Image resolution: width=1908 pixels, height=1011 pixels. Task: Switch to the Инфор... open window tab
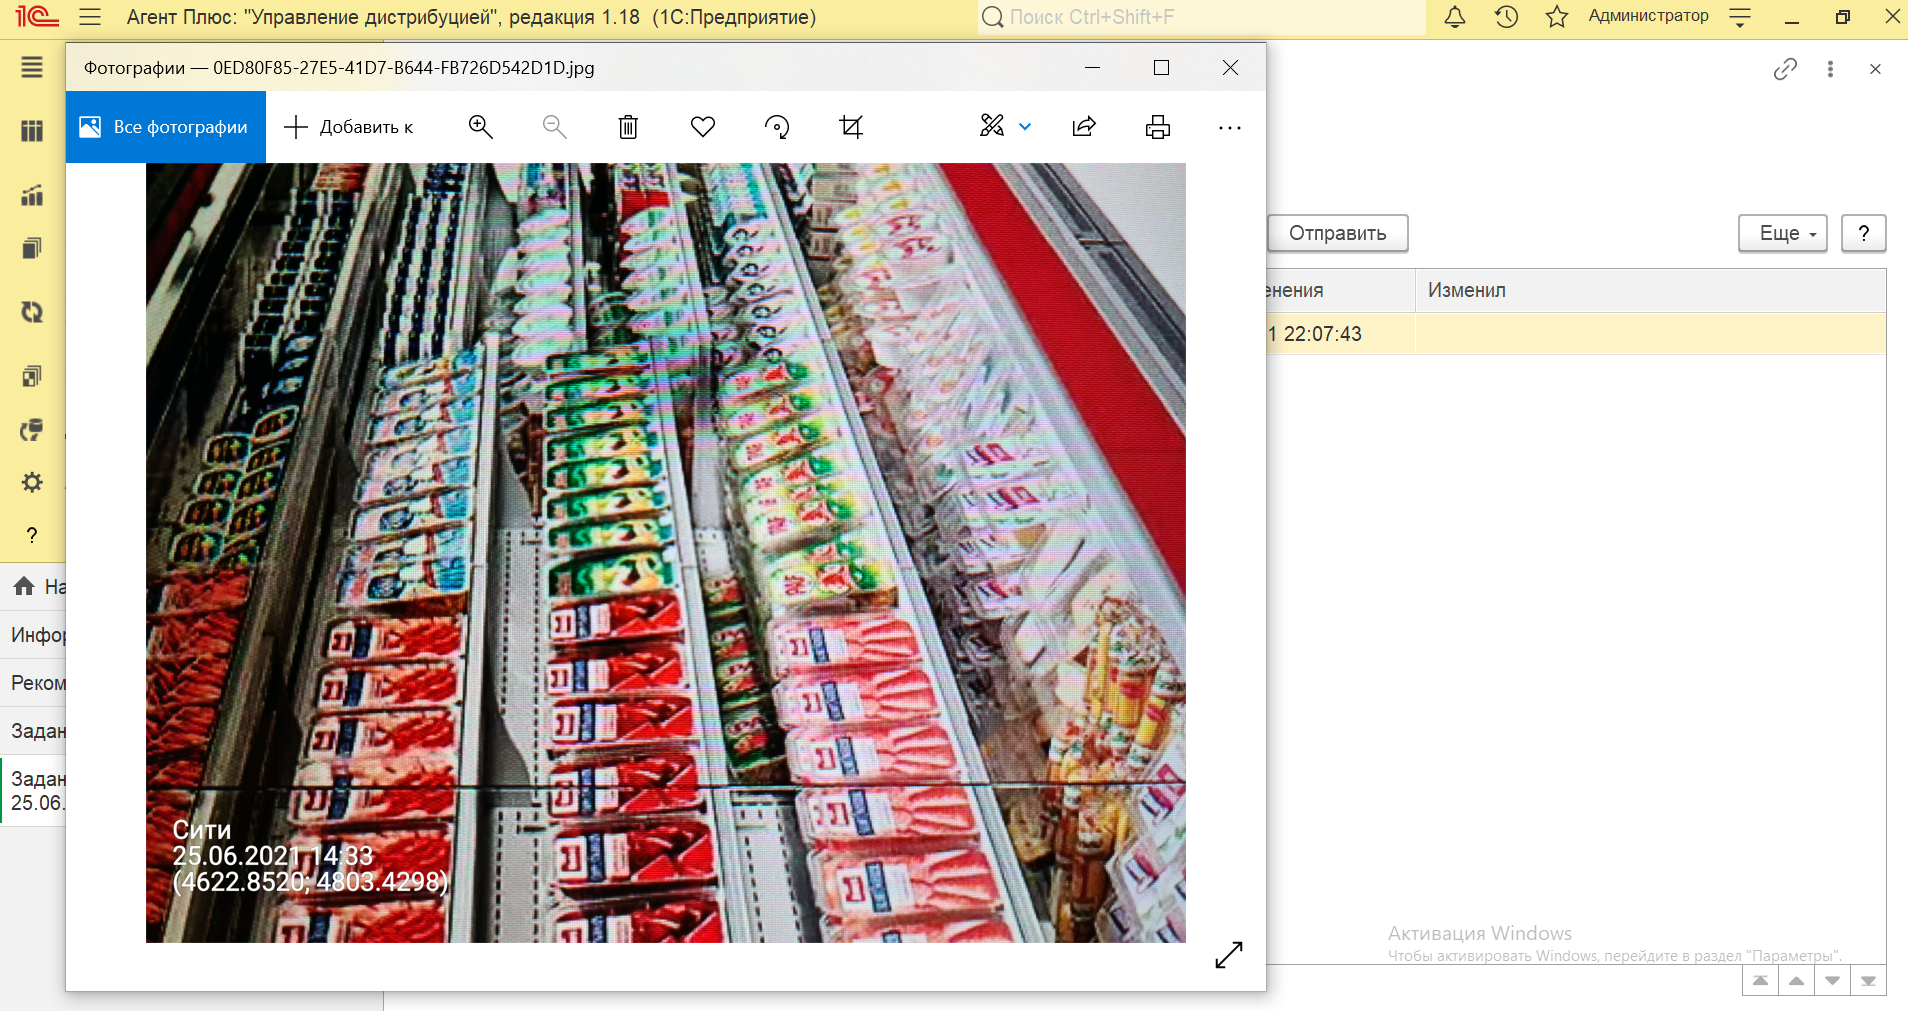click(33, 635)
